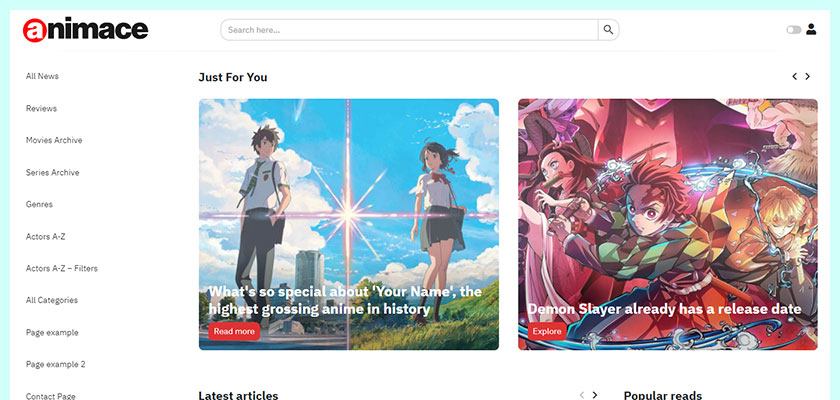
Task: Focus the 'Search here...' input field
Action: click(x=409, y=30)
